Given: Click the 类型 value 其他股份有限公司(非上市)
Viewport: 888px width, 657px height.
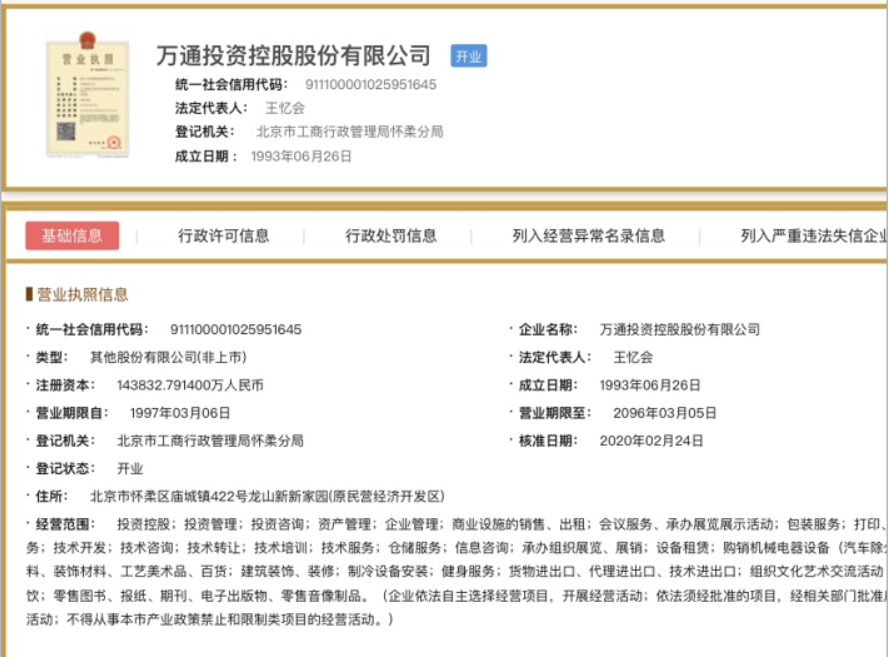Looking at the screenshot, I should click(x=168, y=357).
